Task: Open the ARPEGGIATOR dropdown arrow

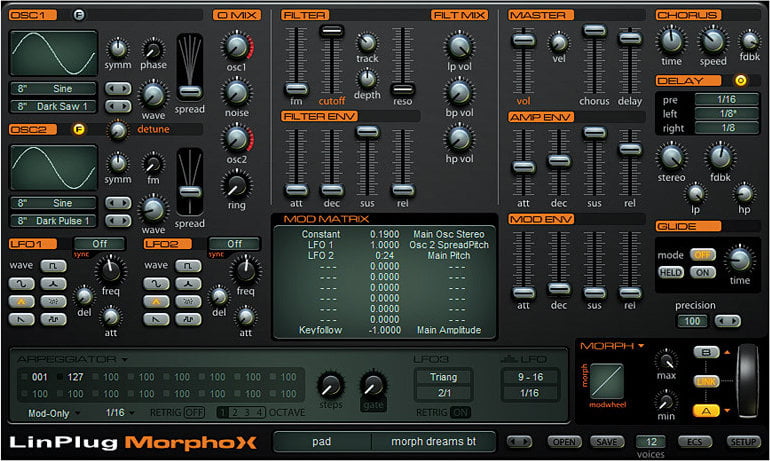Action: pyautogui.click(x=125, y=360)
